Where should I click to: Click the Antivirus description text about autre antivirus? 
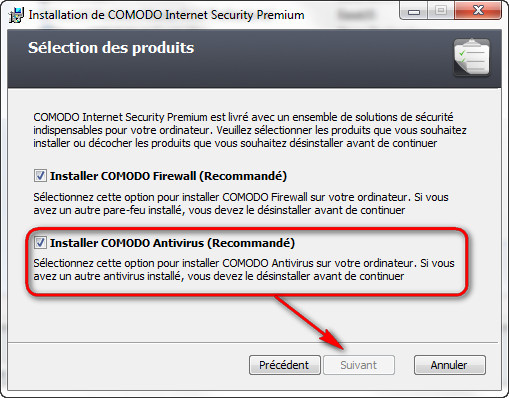tap(244, 270)
